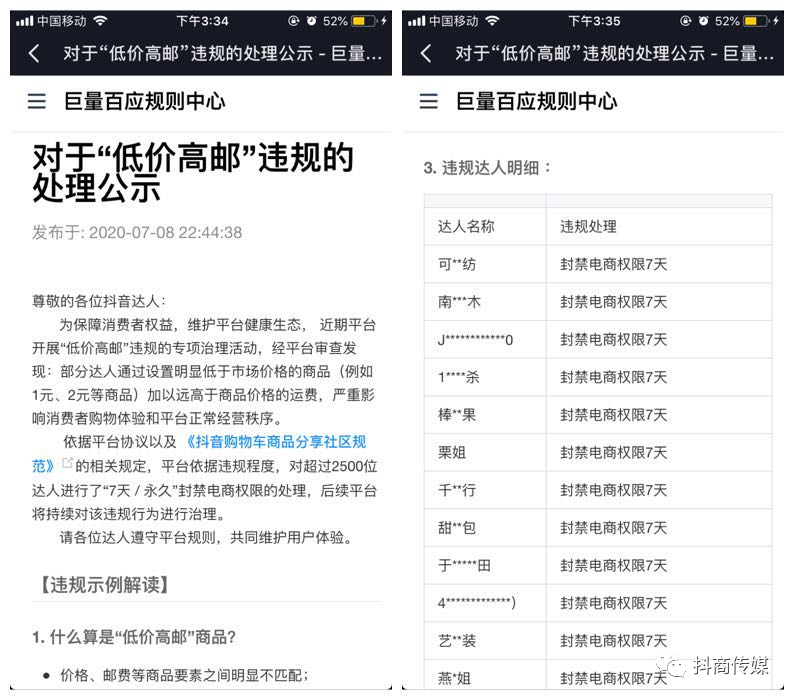
Task: Open hamburger menu on right screen
Action: (x=429, y=101)
